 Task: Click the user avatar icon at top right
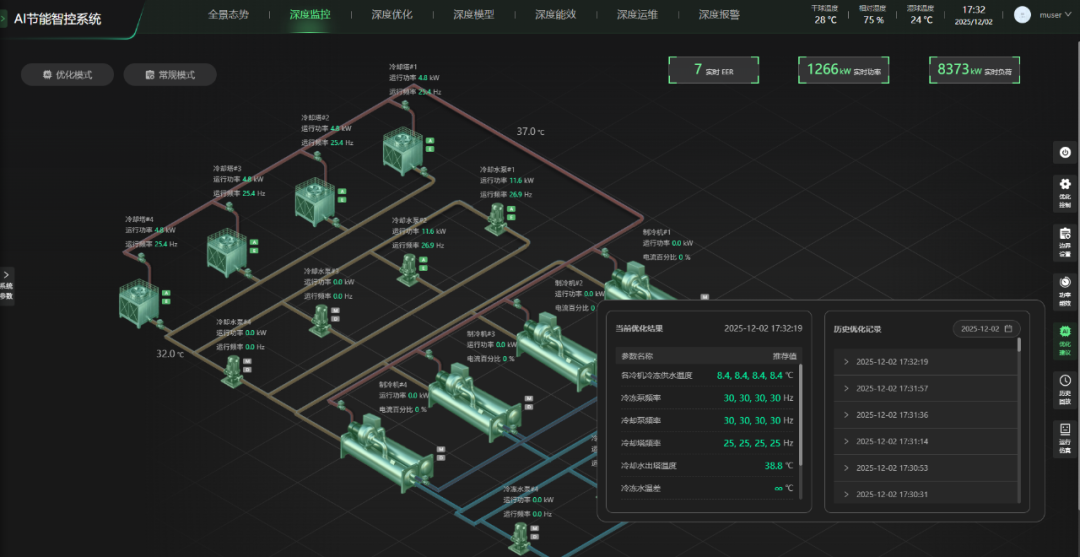click(1022, 15)
